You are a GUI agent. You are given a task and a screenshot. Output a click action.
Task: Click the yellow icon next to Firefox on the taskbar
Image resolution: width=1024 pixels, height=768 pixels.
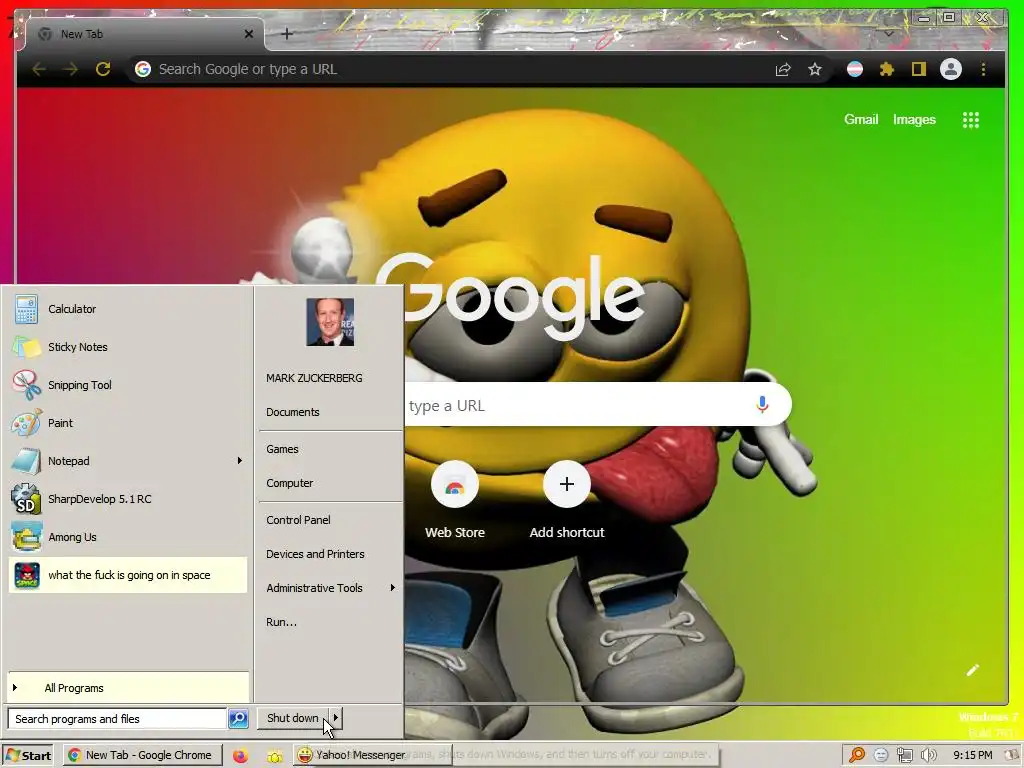[x=274, y=756]
